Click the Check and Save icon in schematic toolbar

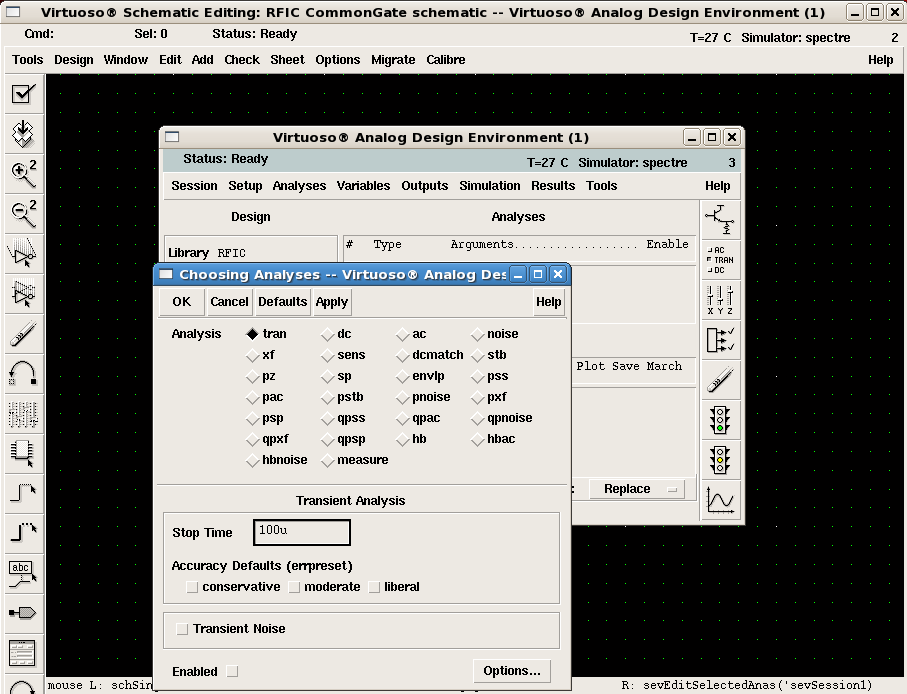24,93
